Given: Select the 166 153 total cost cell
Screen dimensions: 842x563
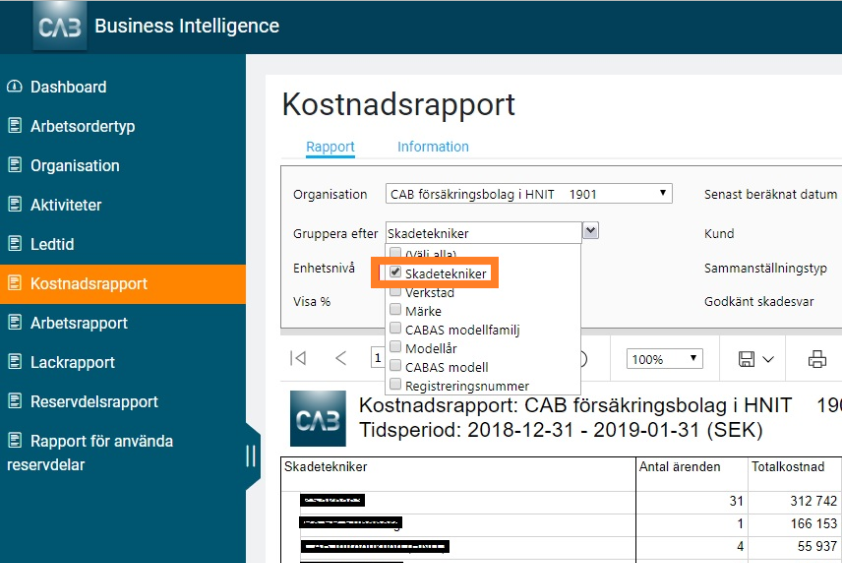Looking at the screenshot, I should (x=794, y=523).
